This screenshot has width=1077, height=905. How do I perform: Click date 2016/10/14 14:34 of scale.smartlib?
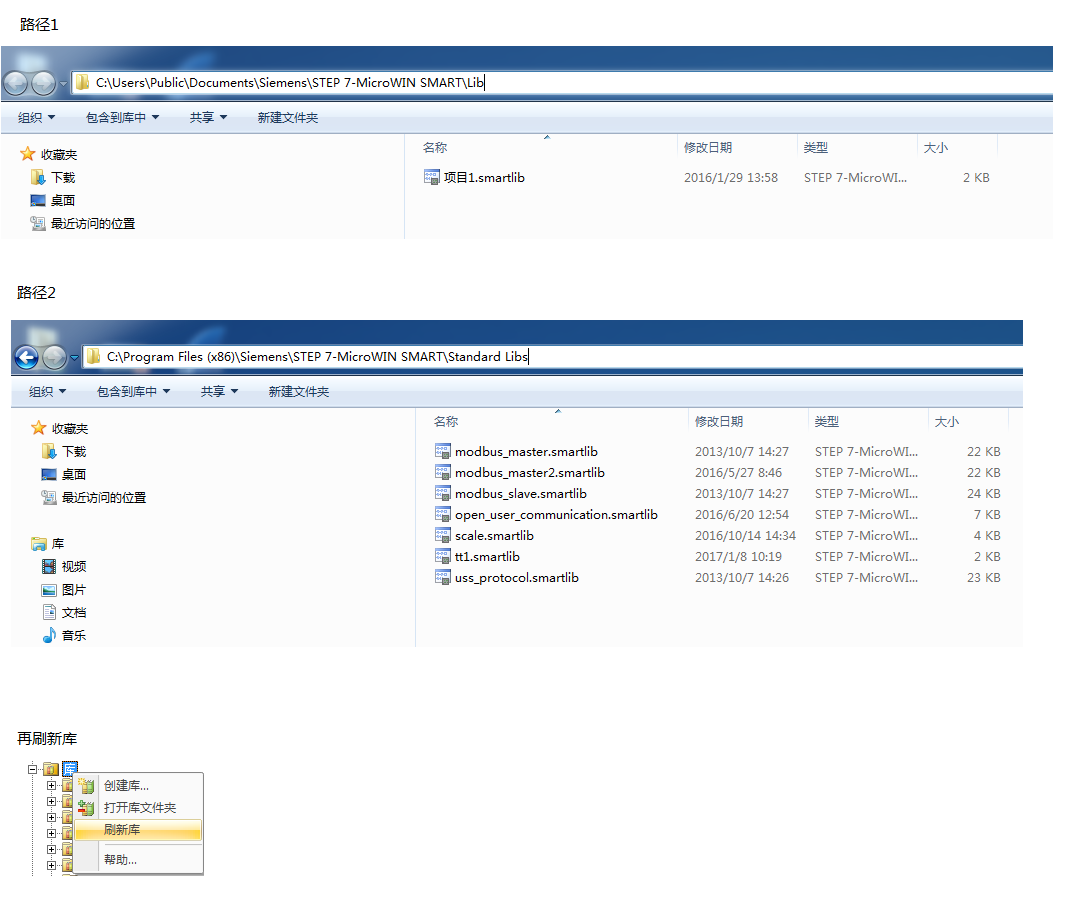pos(745,535)
